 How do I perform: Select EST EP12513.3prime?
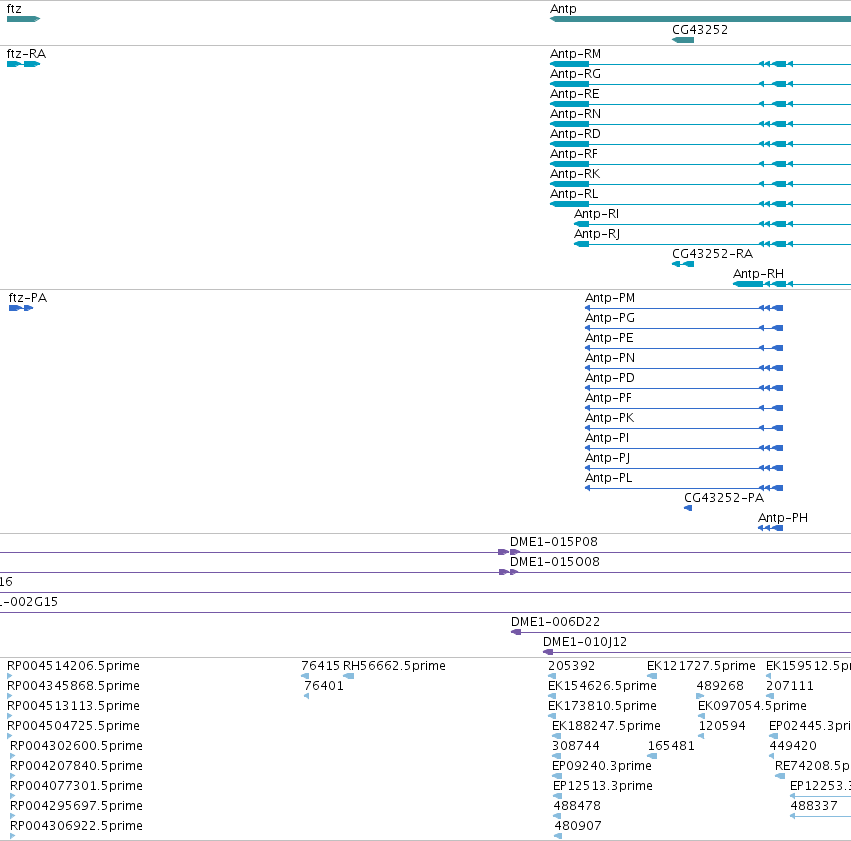pyautogui.click(x=602, y=786)
